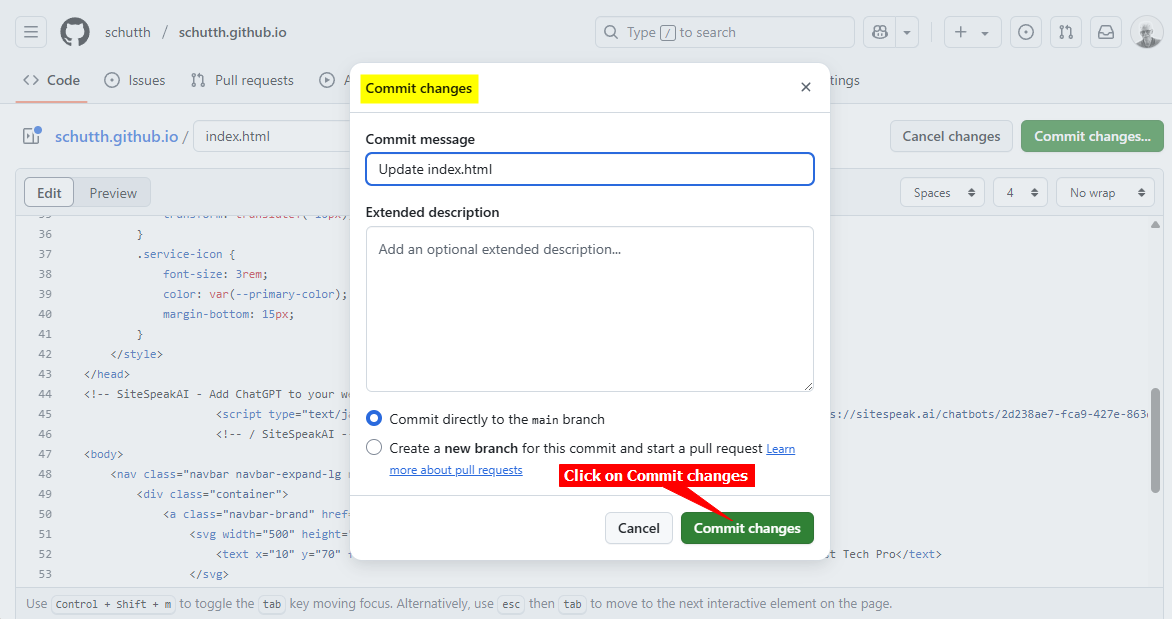
Task: Click line number 44 in editor
Action: [45, 394]
